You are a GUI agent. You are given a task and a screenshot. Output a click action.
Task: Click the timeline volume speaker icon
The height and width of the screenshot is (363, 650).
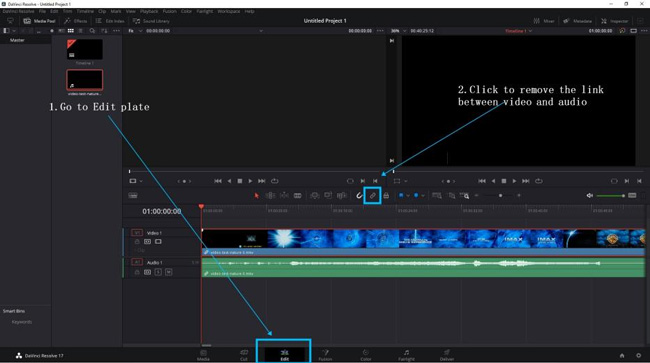pyautogui.click(x=589, y=196)
